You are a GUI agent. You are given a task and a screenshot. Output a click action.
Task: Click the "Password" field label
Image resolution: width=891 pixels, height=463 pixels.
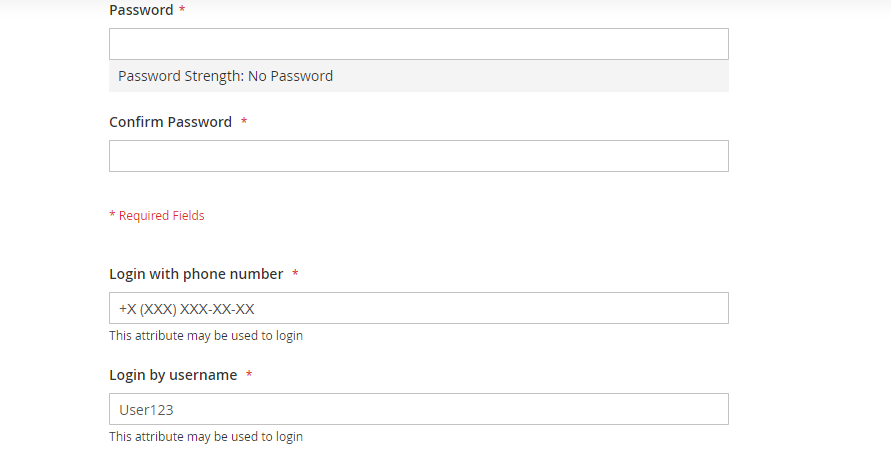coord(139,10)
